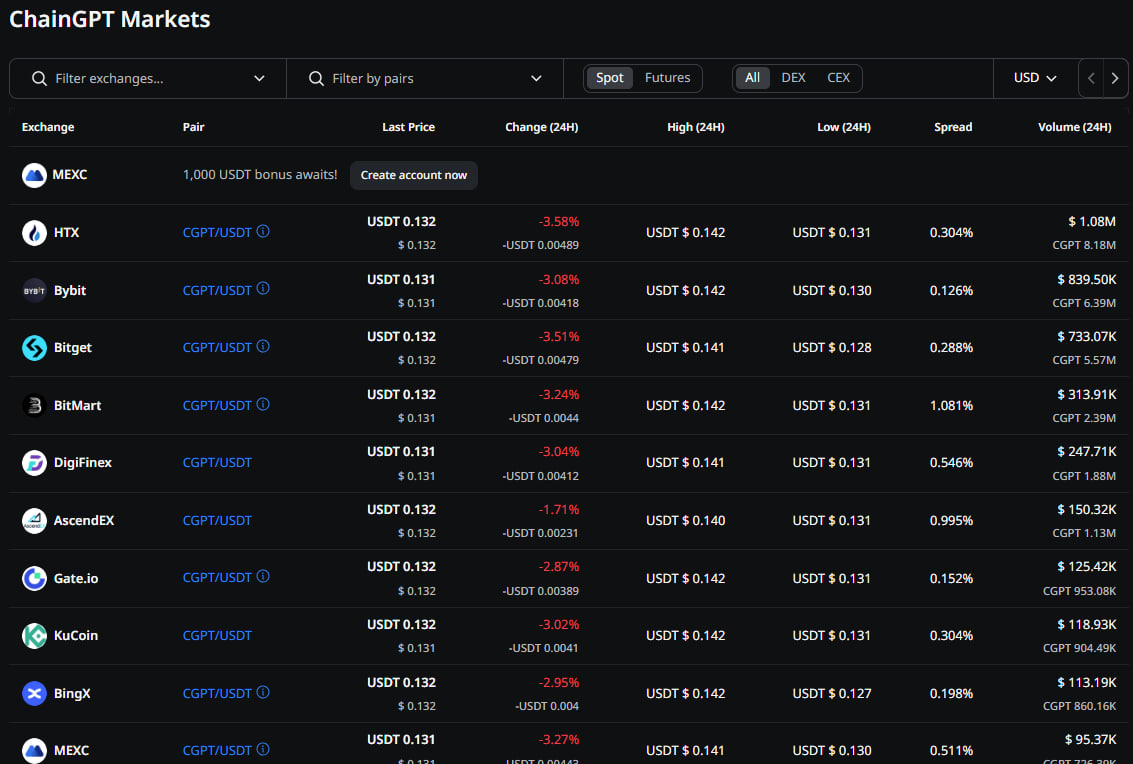Click the KuCoin exchange logo icon
The width and height of the screenshot is (1133, 764).
click(35, 636)
